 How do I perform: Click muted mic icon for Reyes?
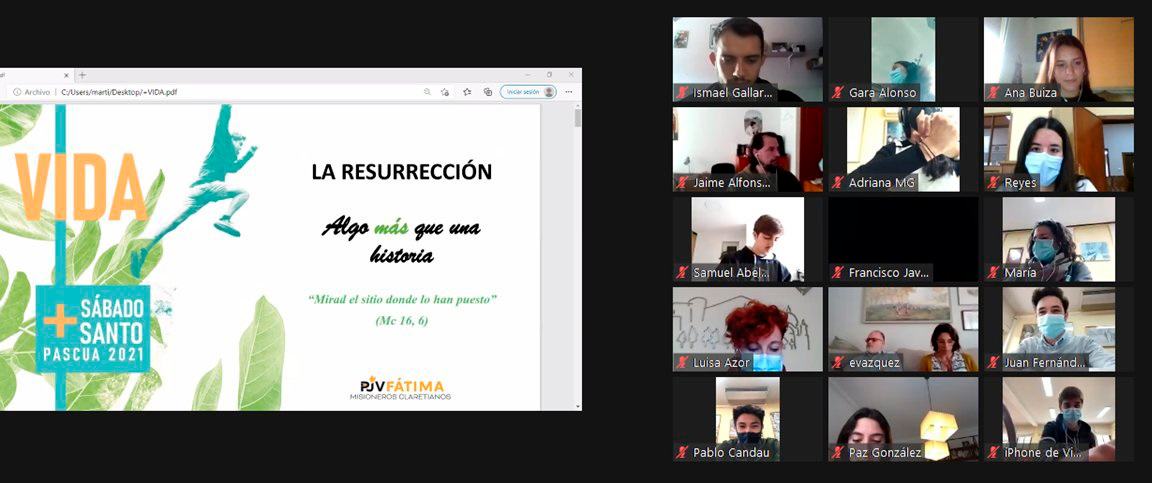pyautogui.click(x=994, y=183)
